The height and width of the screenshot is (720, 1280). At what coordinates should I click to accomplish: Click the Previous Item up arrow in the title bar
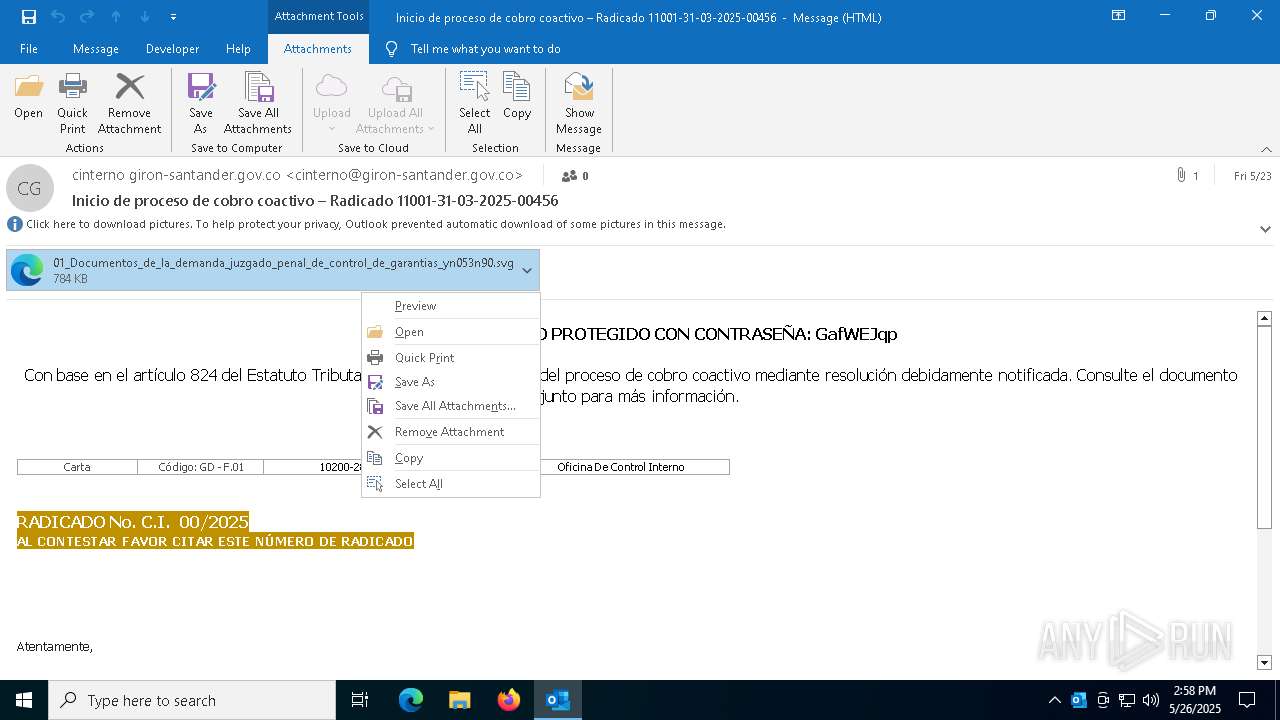pyautogui.click(x=116, y=17)
